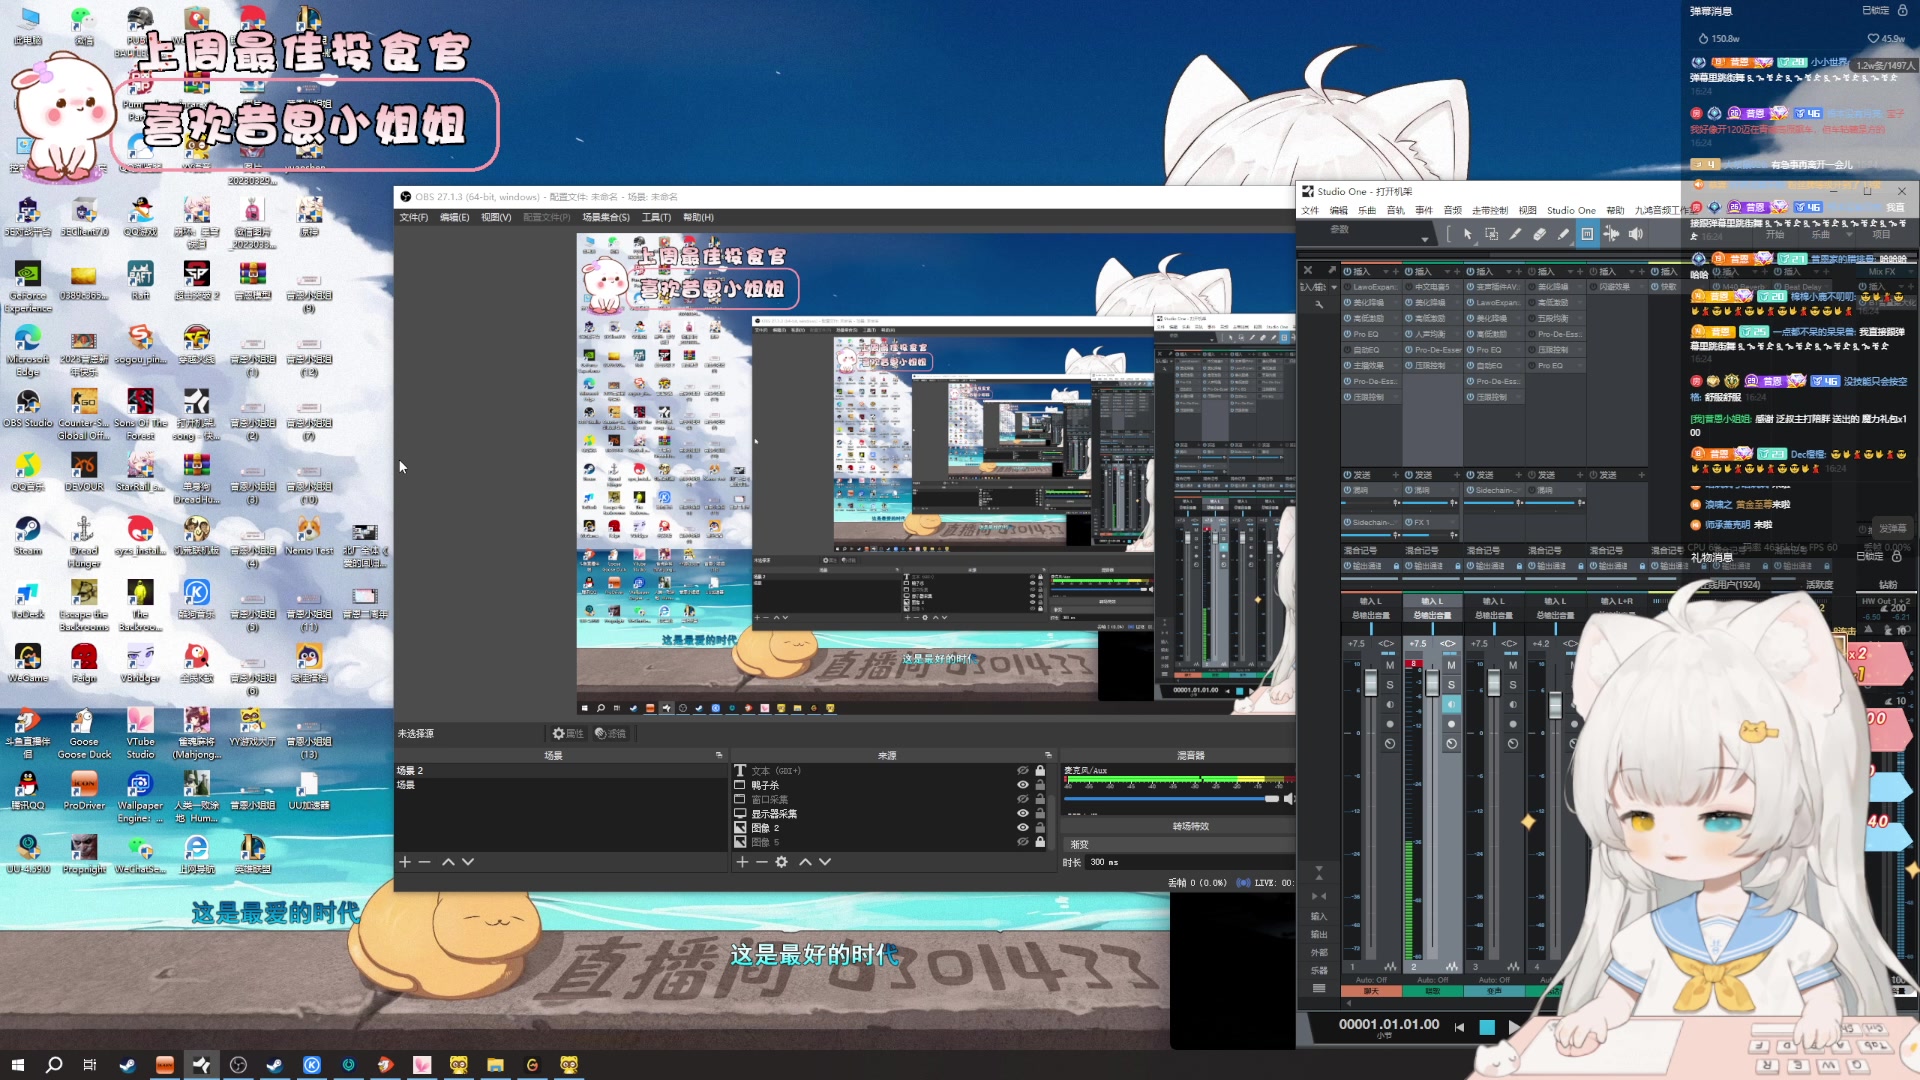Expand first channel 插入 insert dropdown arrow

(x=1384, y=272)
